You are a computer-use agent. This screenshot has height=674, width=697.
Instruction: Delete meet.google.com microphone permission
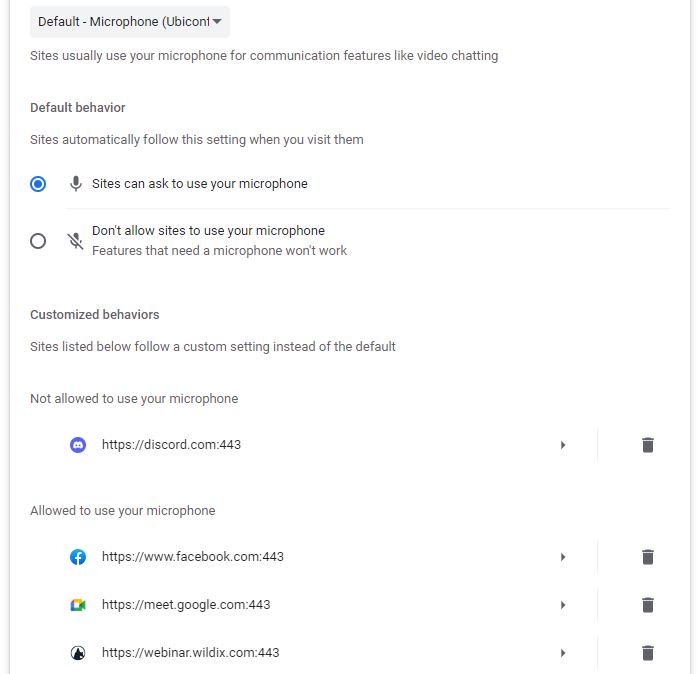648,605
